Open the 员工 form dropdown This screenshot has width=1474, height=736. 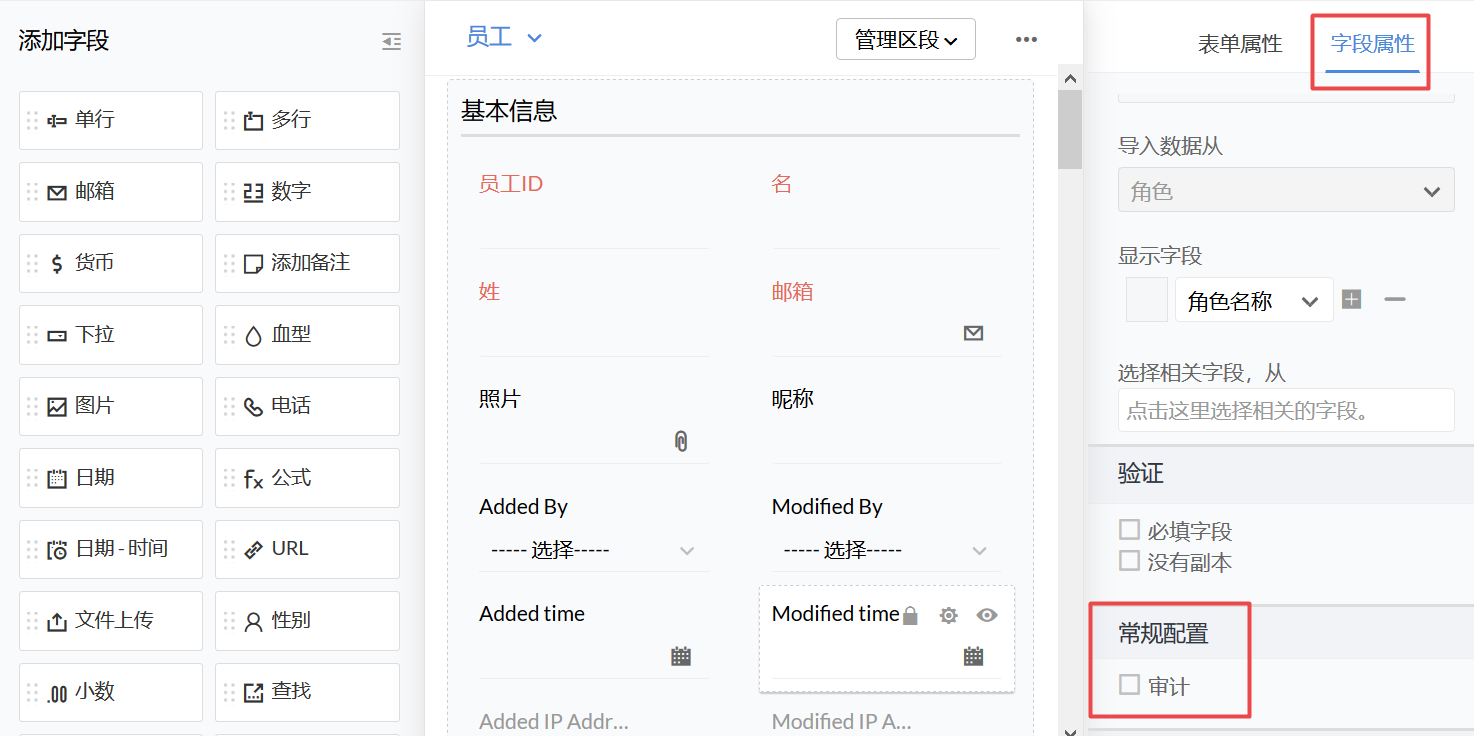point(504,38)
